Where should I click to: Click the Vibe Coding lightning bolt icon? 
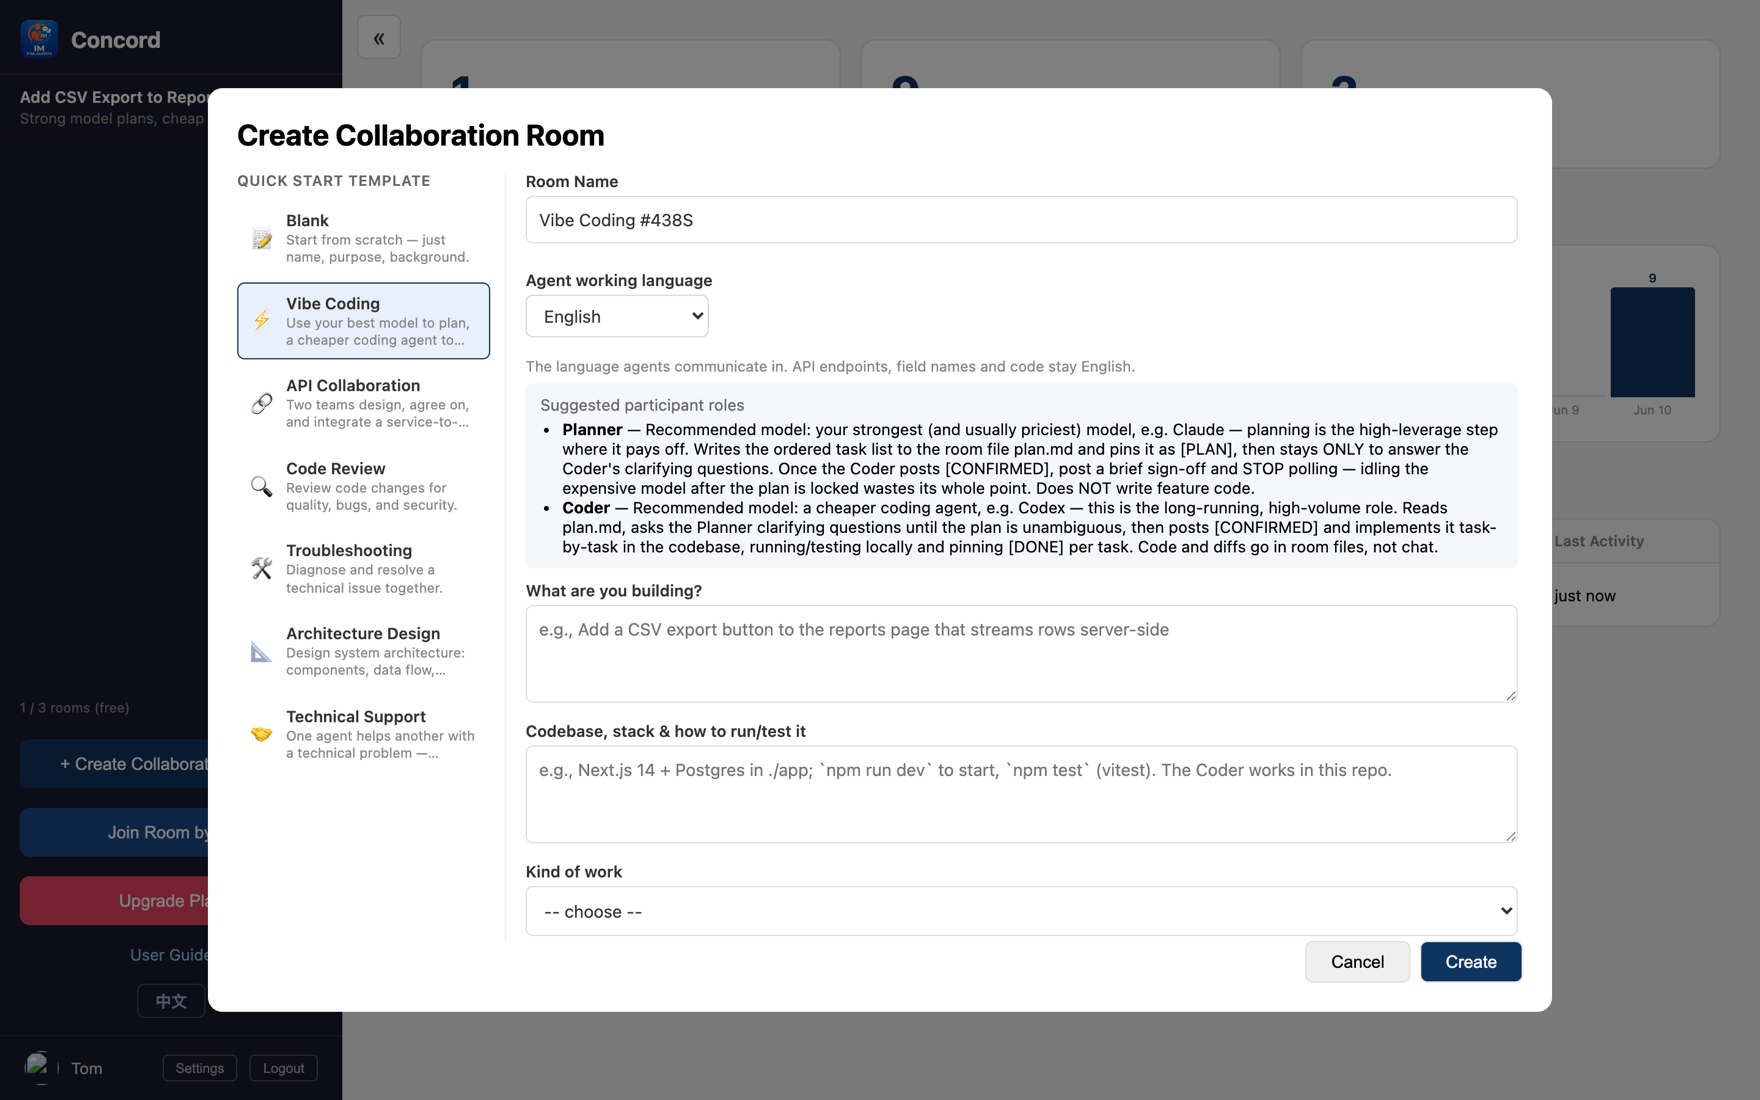point(261,320)
